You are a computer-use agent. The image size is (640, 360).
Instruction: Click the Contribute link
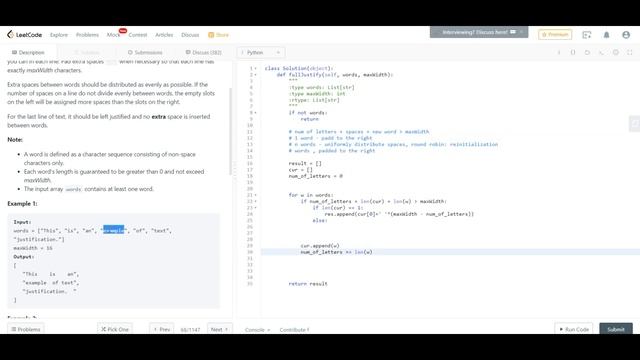[294, 330]
